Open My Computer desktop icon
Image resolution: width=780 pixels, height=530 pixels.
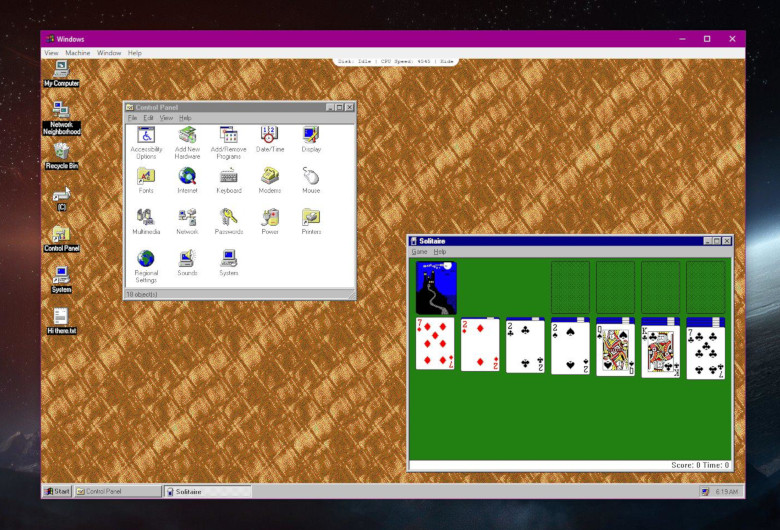tap(61, 74)
